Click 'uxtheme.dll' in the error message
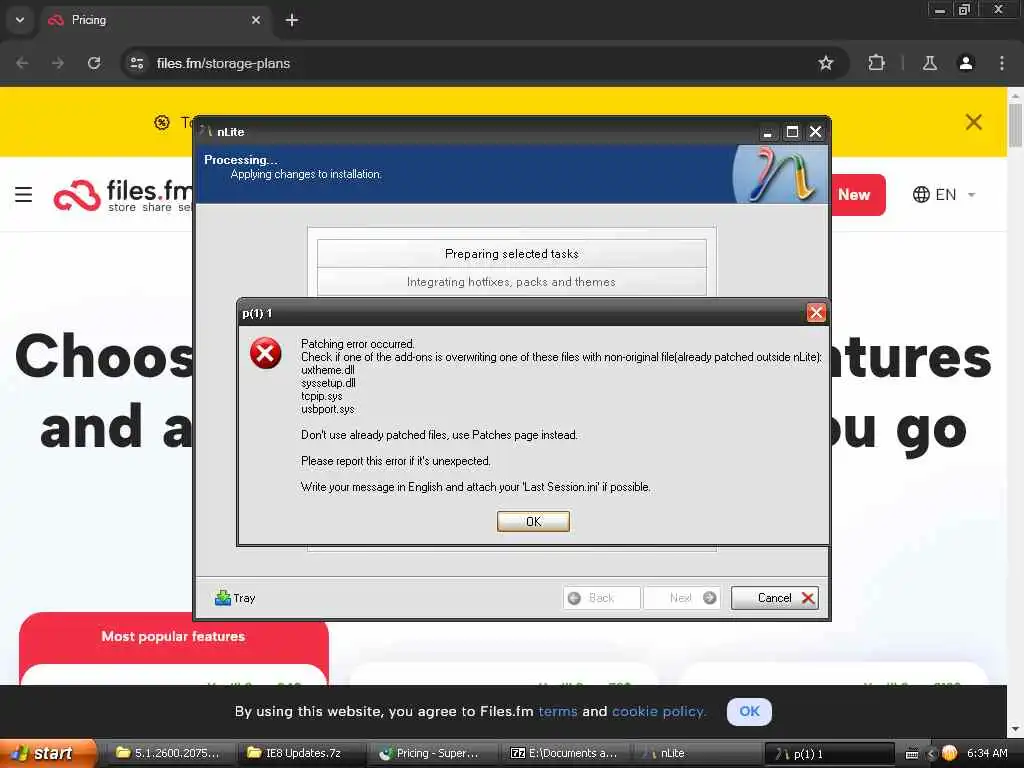This screenshot has height=768, width=1024. point(328,370)
